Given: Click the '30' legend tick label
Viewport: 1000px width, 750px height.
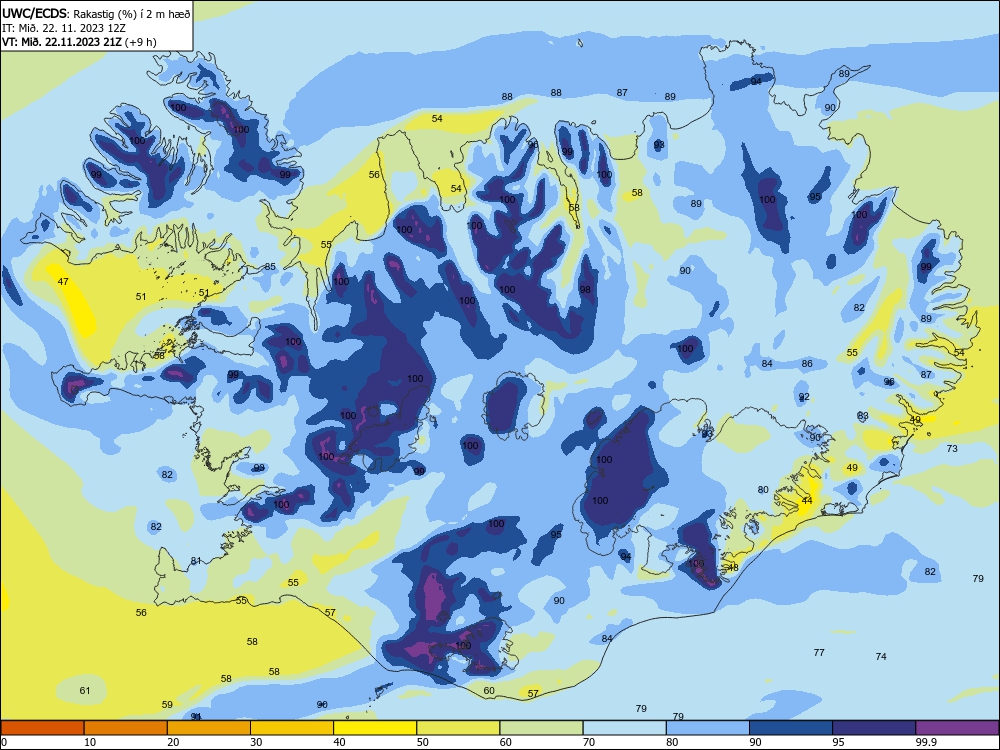Looking at the screenshot, I should tap(256, 742).
